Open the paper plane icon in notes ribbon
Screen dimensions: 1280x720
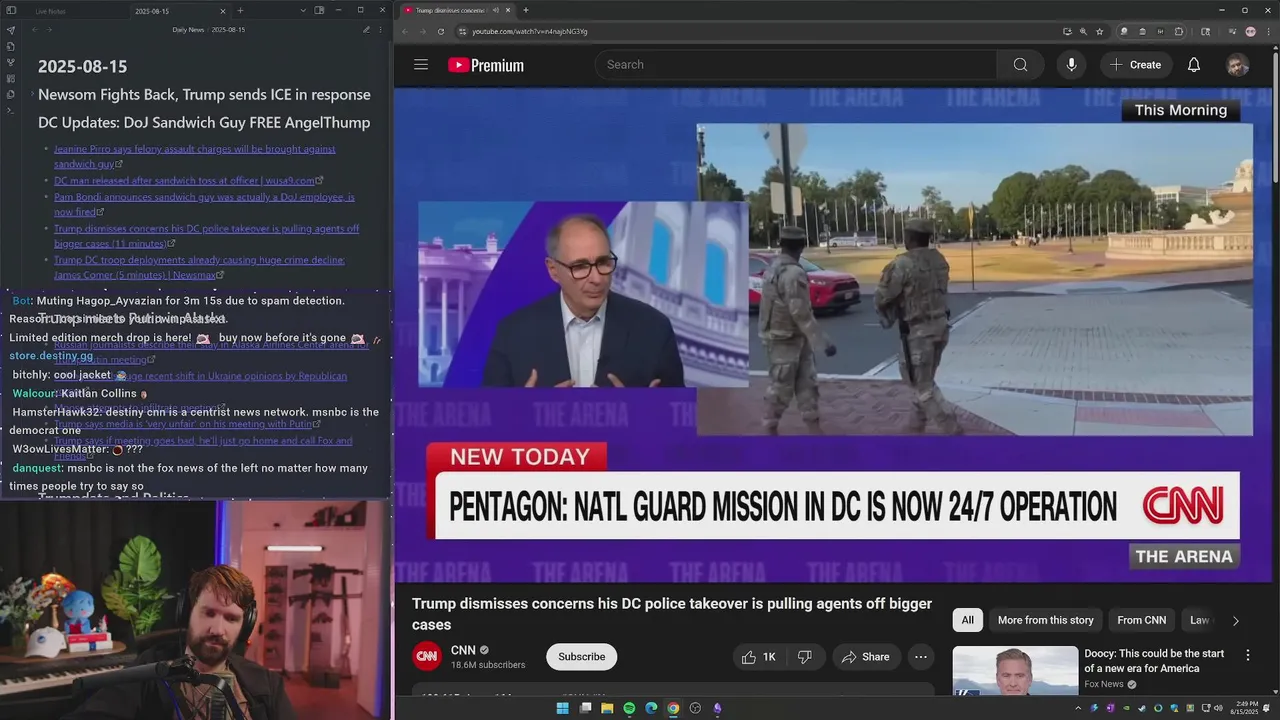(x=10, y=30)
